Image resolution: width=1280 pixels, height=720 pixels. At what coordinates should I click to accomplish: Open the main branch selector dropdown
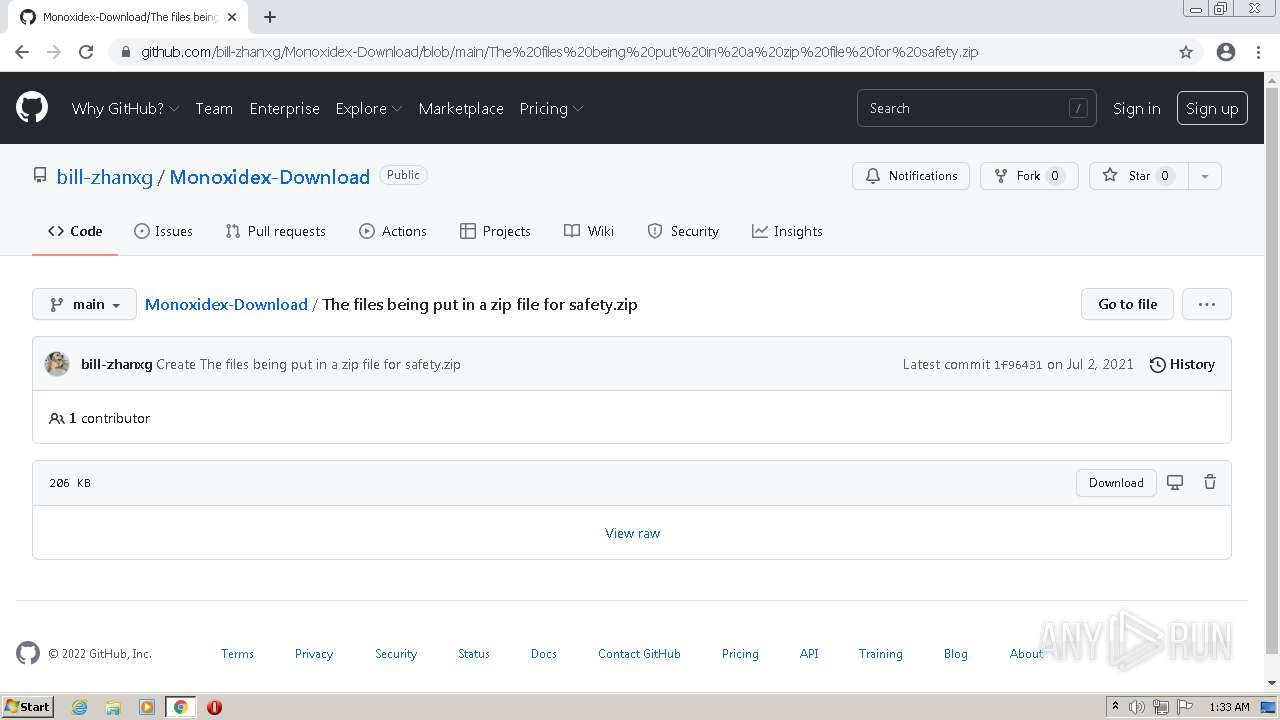(84, 304)
